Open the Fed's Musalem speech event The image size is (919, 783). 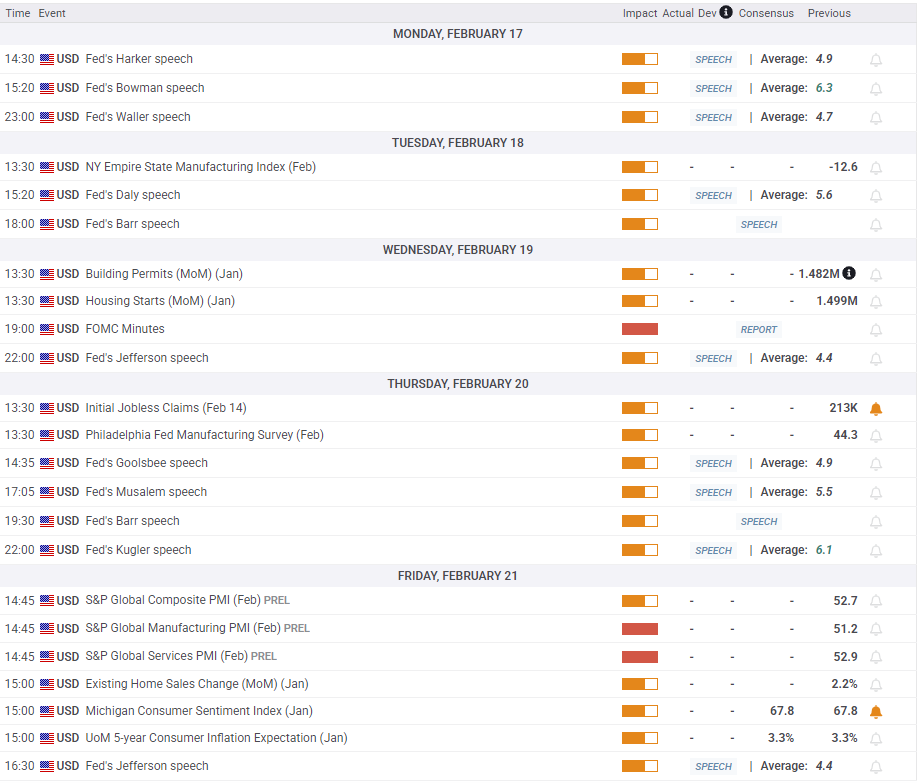pos(146,492)
